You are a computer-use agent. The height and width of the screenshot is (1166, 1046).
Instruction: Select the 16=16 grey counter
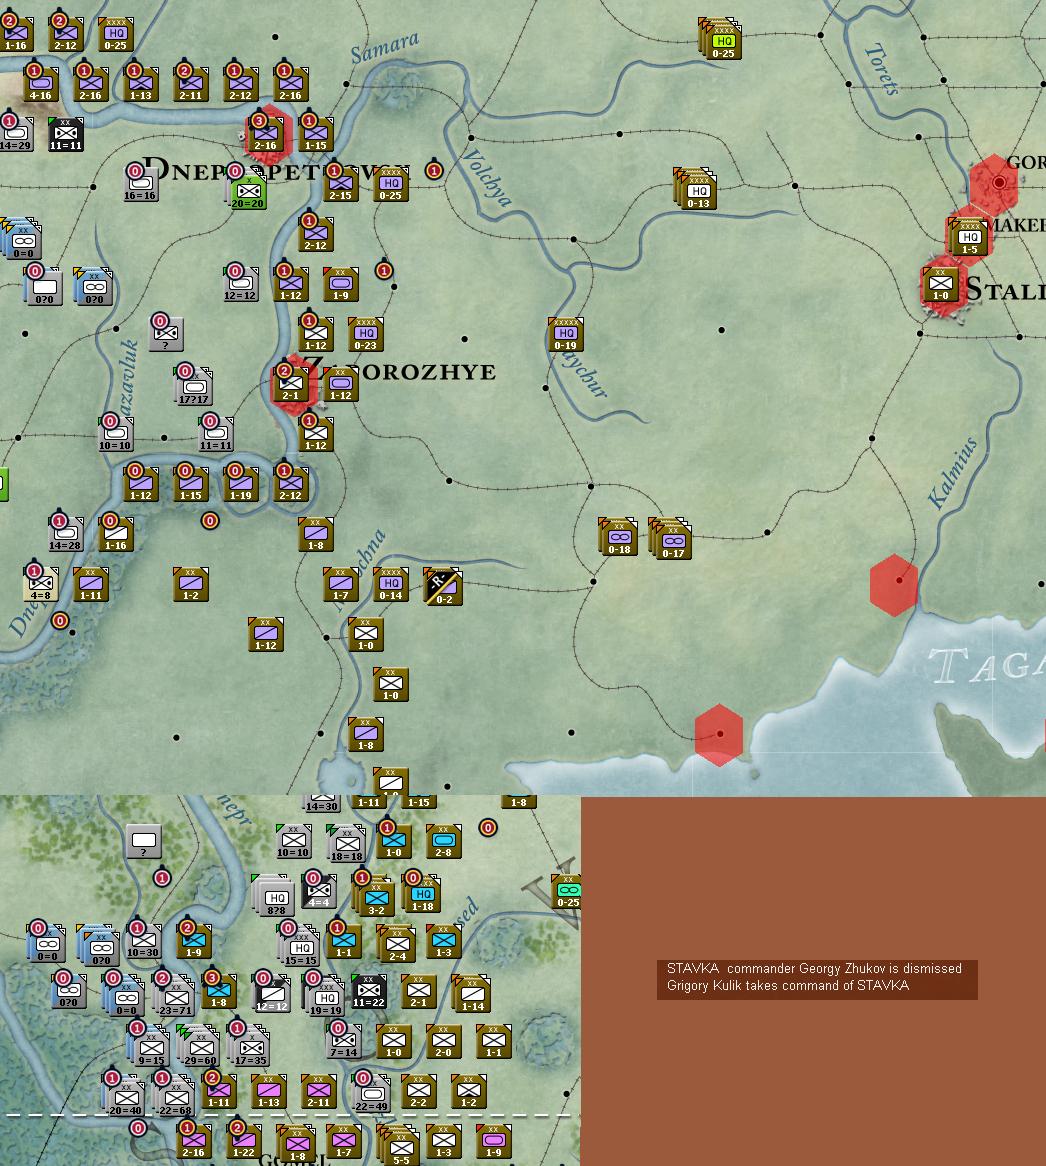point(141,184)
